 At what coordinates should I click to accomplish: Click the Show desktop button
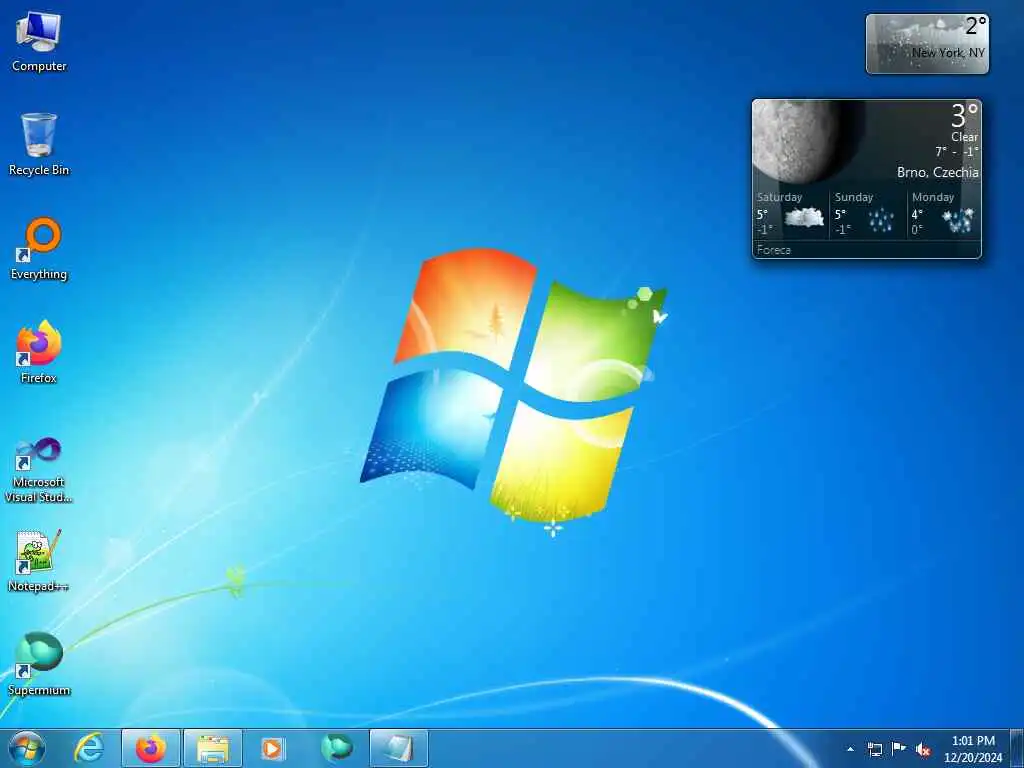1017,748
